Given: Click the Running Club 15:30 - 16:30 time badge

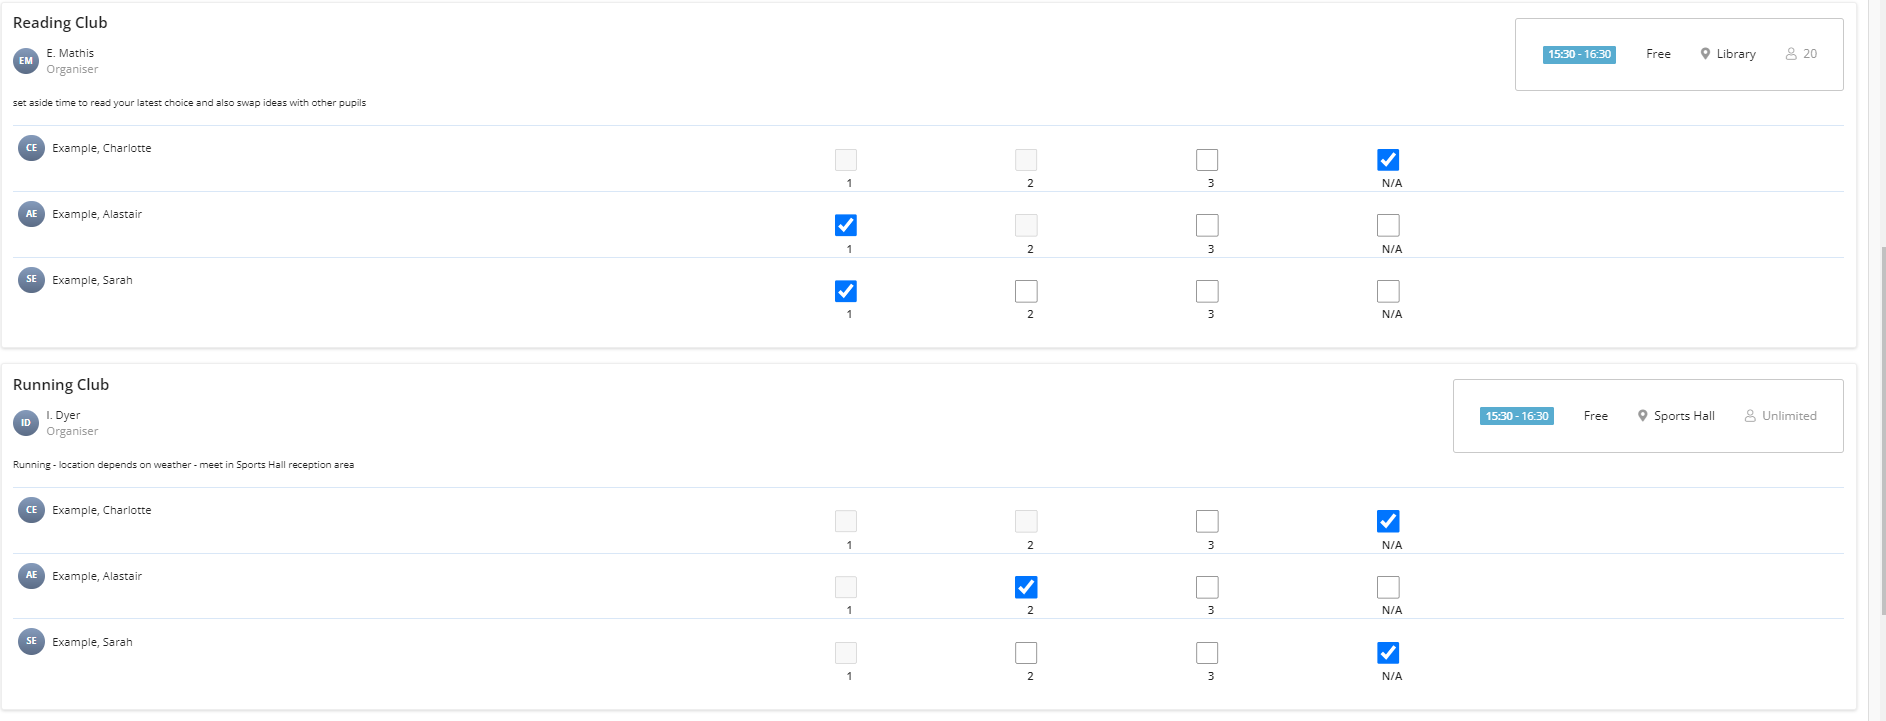Looking at the screenshot, I should pos(1517,416).
